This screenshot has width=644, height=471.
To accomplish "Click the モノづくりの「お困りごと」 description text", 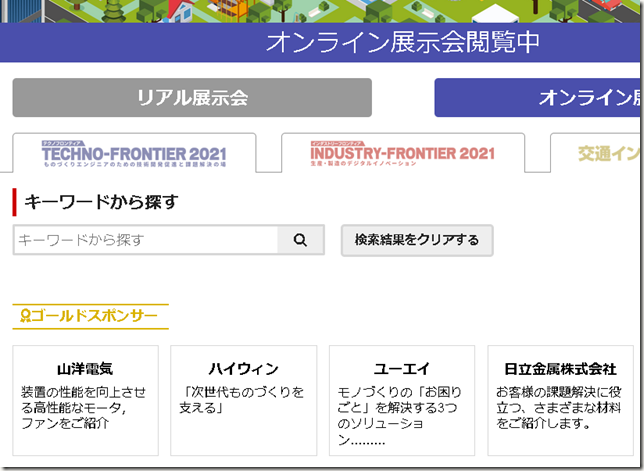I will pos(400,416).
